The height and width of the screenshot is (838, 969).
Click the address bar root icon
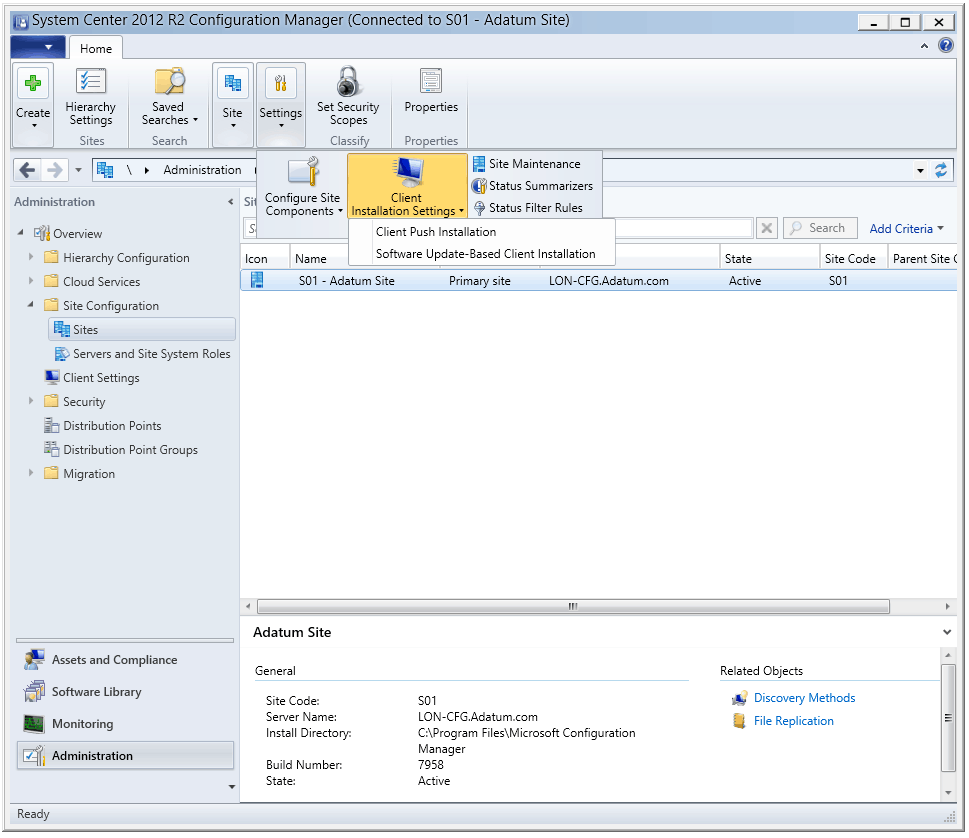coord(105,170)
